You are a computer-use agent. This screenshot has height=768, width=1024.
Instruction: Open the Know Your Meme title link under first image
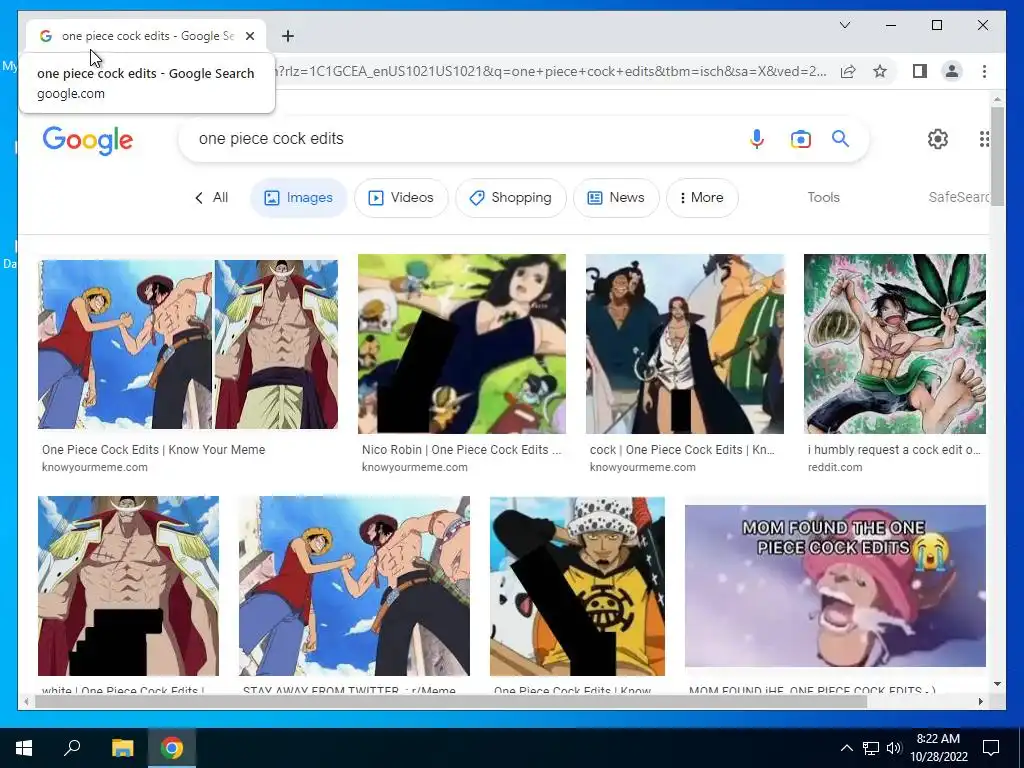pyautogui.click(x=153, y=449)
